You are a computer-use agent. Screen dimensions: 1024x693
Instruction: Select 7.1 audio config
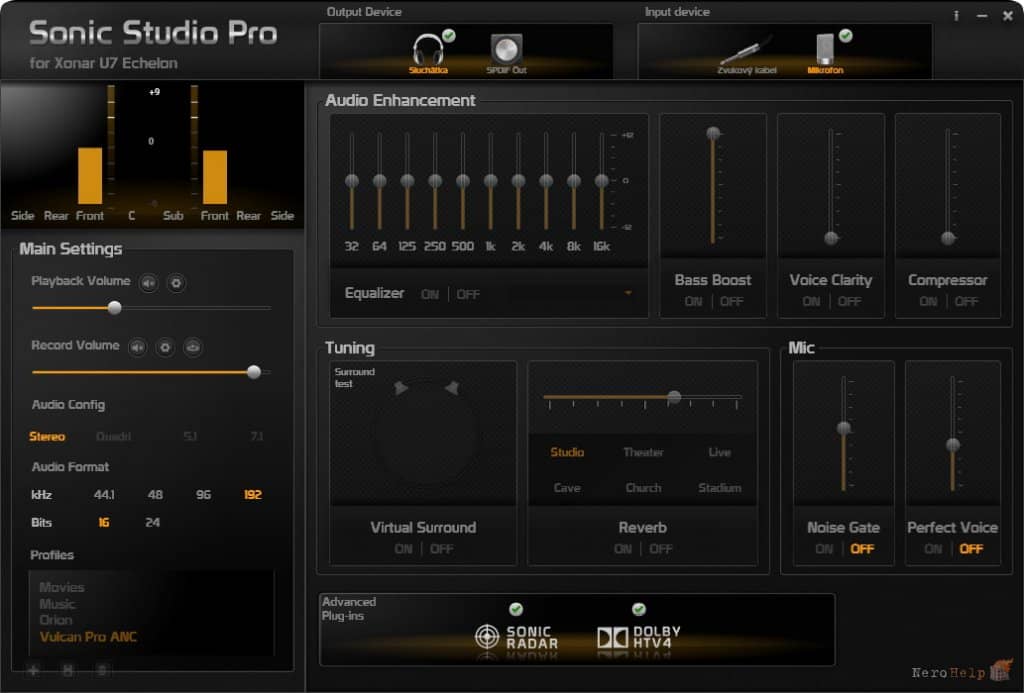(257, 436)
